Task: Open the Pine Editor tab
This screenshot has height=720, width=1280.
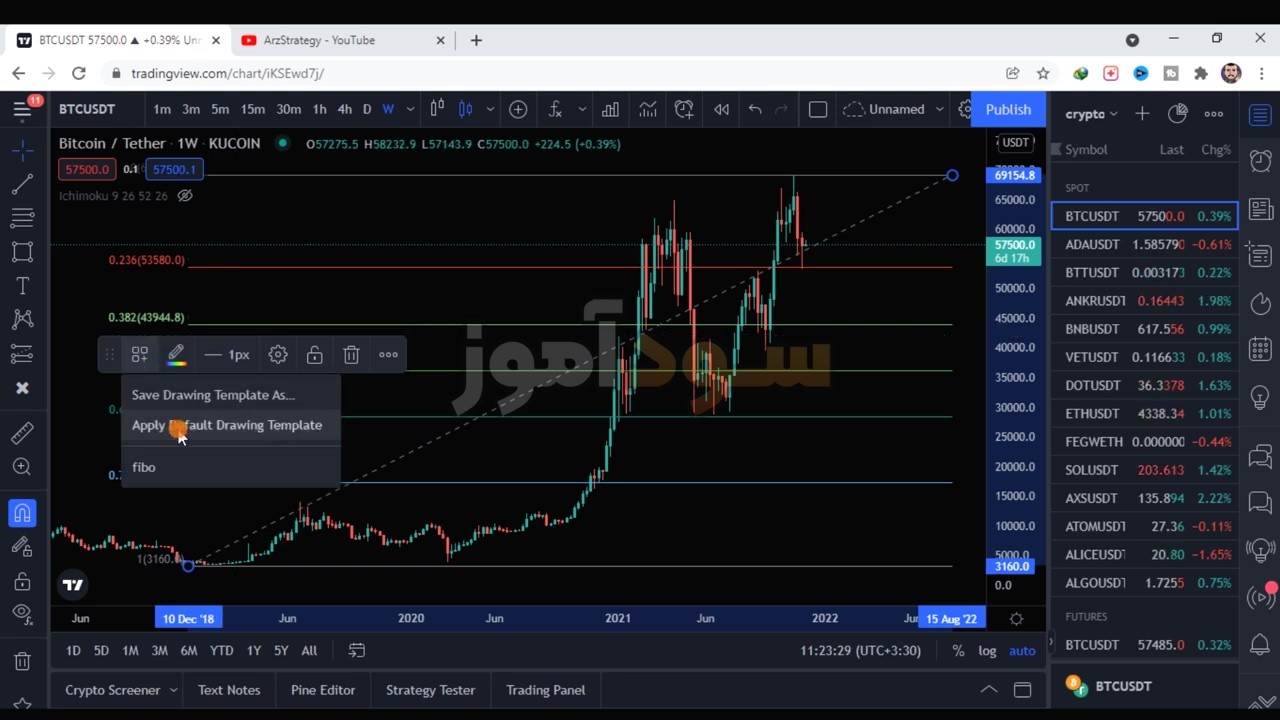Action: 323,690
